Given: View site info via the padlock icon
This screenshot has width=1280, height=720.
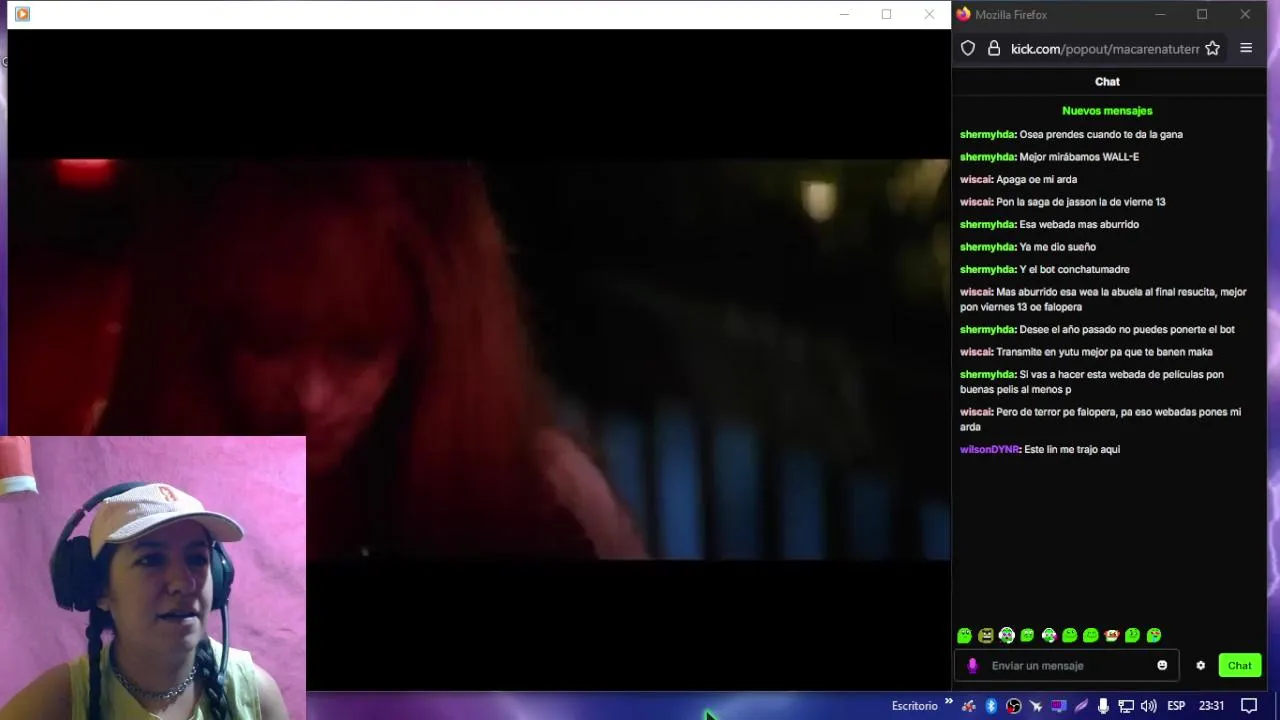Looking at the screenshot, I should pos(994,48).
